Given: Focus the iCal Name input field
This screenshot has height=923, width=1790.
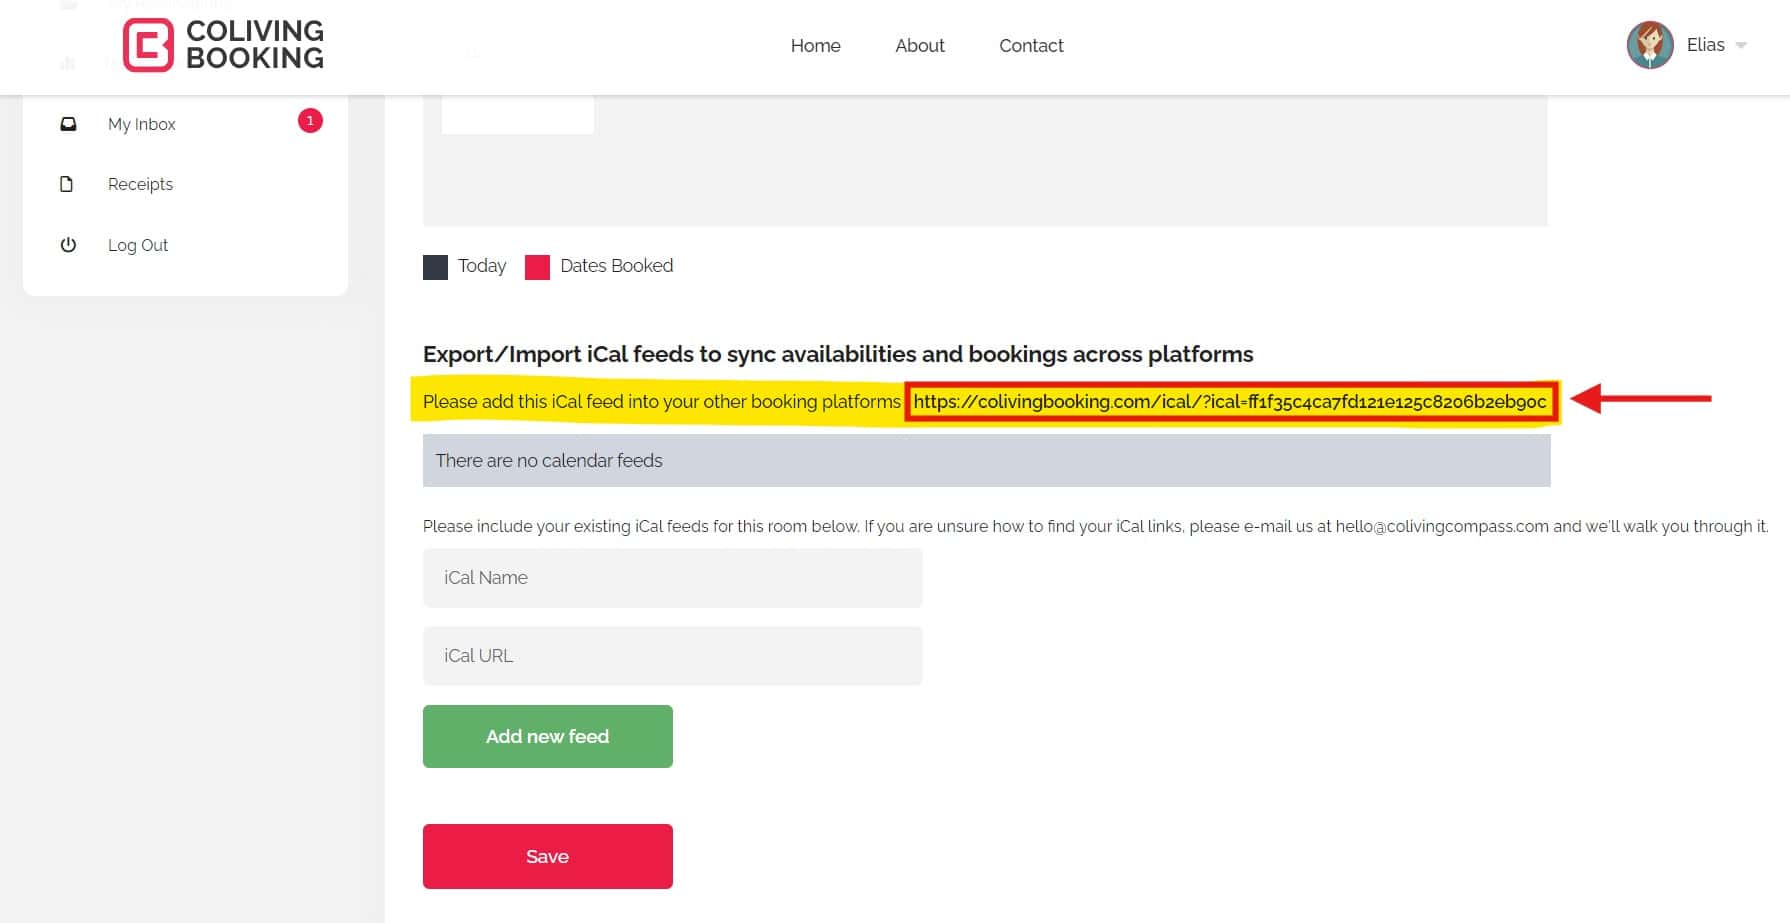Looking at the screenshot, I should click(672, 578).
